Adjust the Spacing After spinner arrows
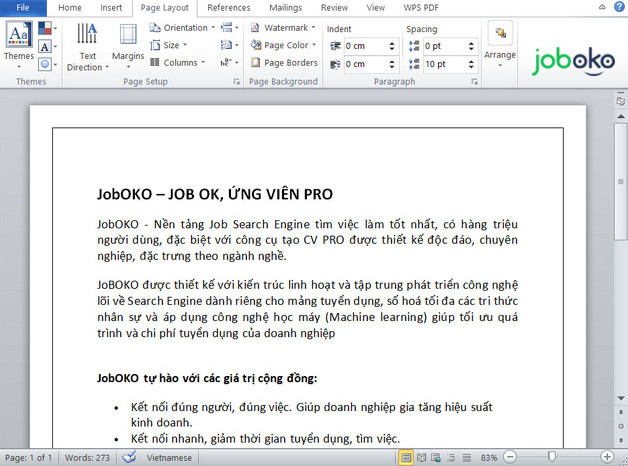 (x=471, y=64)
